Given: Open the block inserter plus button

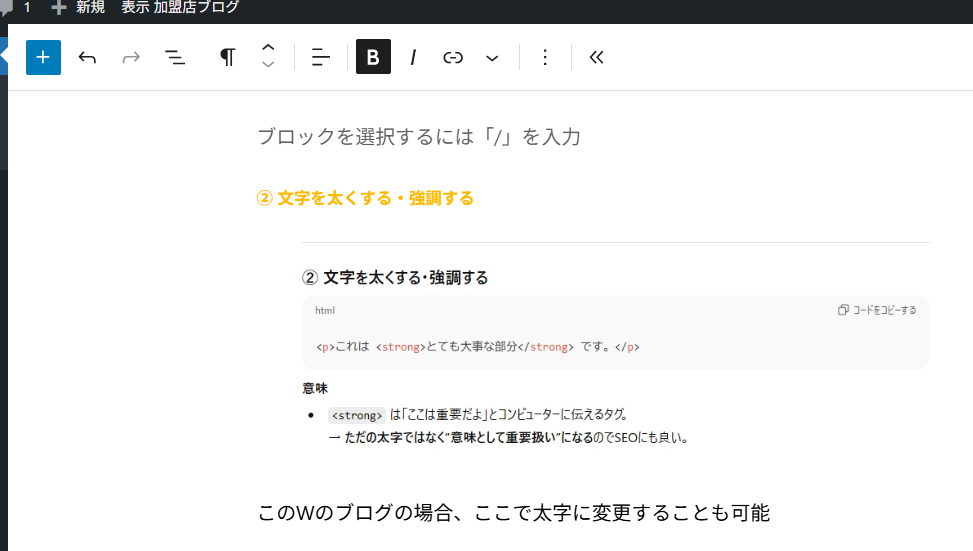Looking at the screenshot, I should 43,58.
